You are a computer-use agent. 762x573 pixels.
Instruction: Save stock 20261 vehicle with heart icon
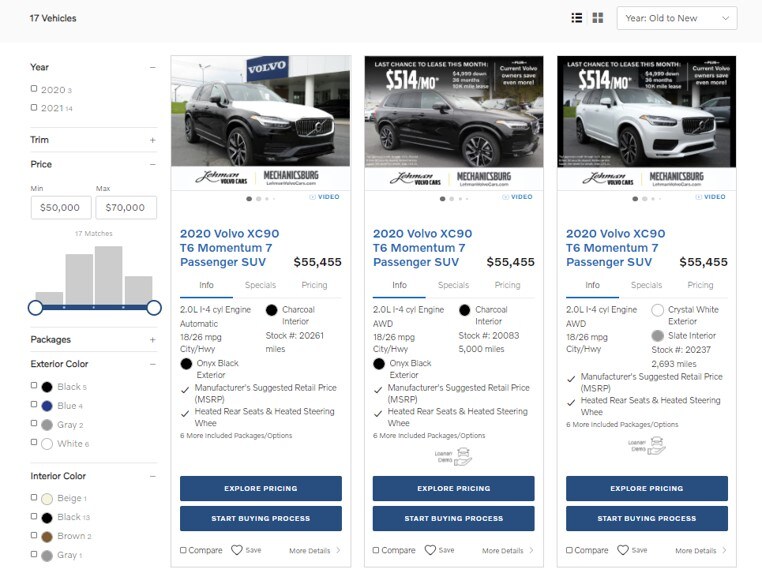coord(237,550)
